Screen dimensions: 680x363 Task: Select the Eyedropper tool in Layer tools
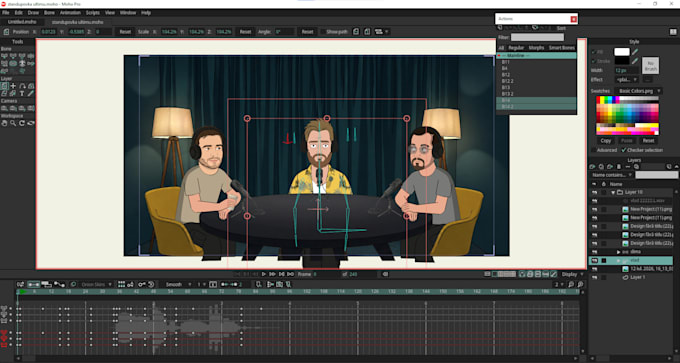[31, 93]
